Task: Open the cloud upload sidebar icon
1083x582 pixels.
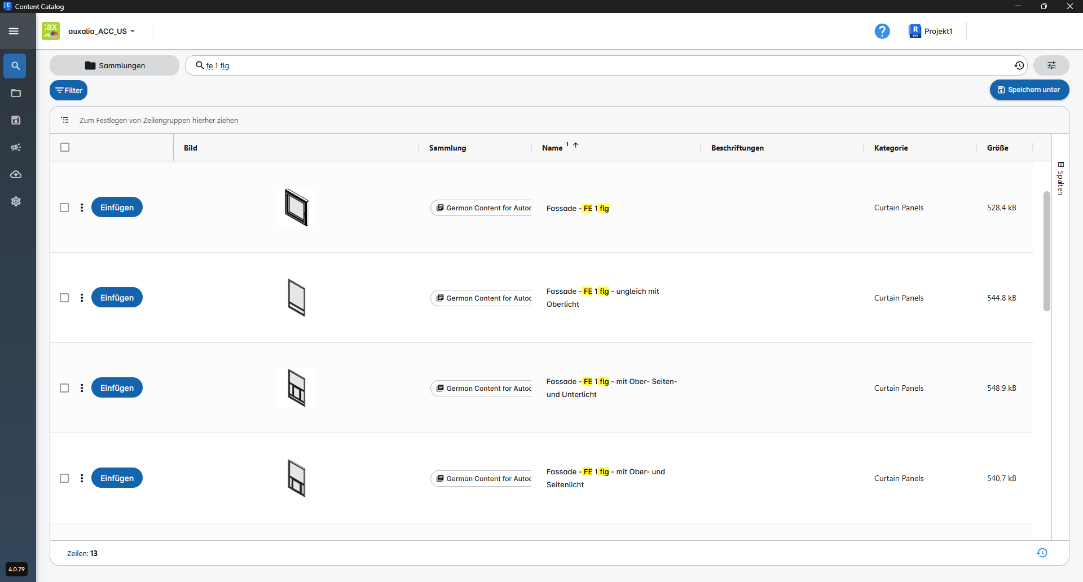Action: [x=15, y=174]
